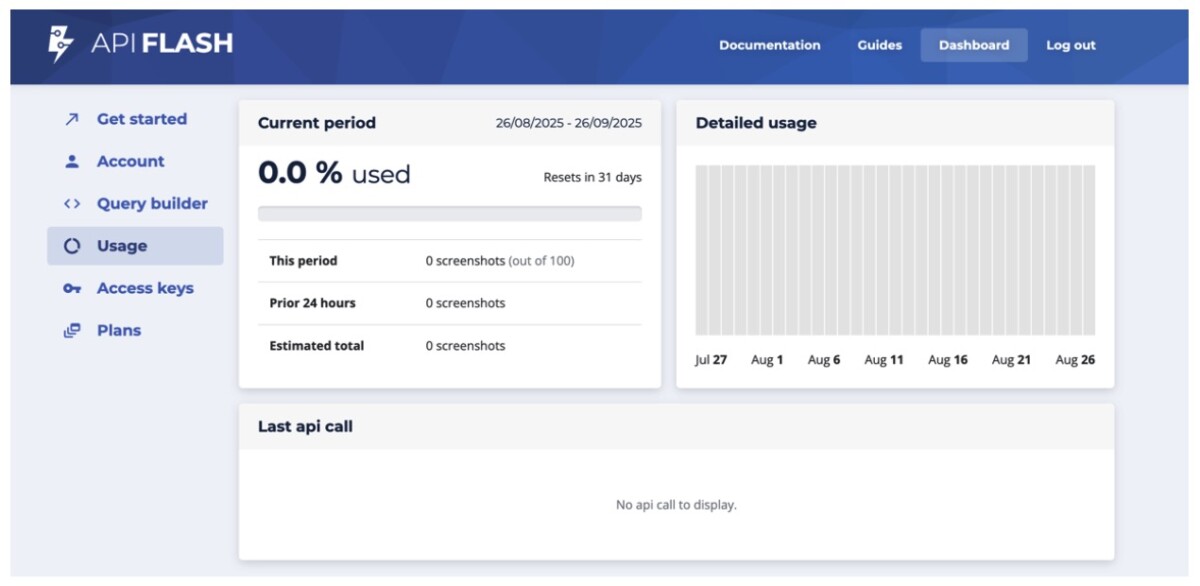
Task: Select the Aug 11 label on chart
Action: pyautogui.click(x=883, y=360)
